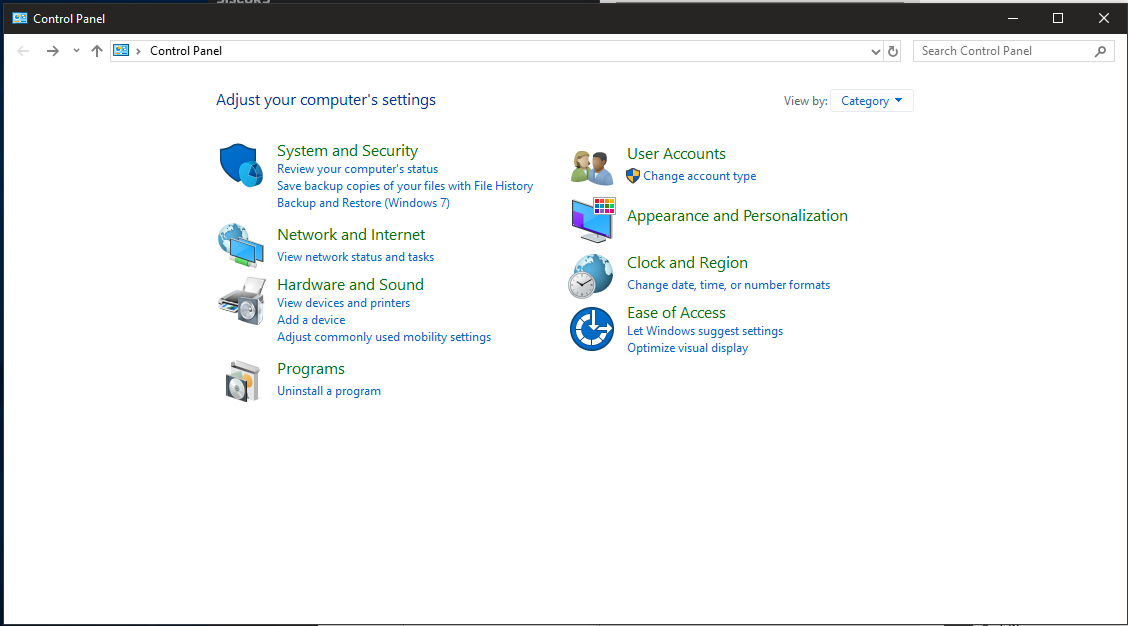Image resolution: width=1128 pixels, height=626 pixels.
Task: Select Uninstall a program
Action: 329,391
